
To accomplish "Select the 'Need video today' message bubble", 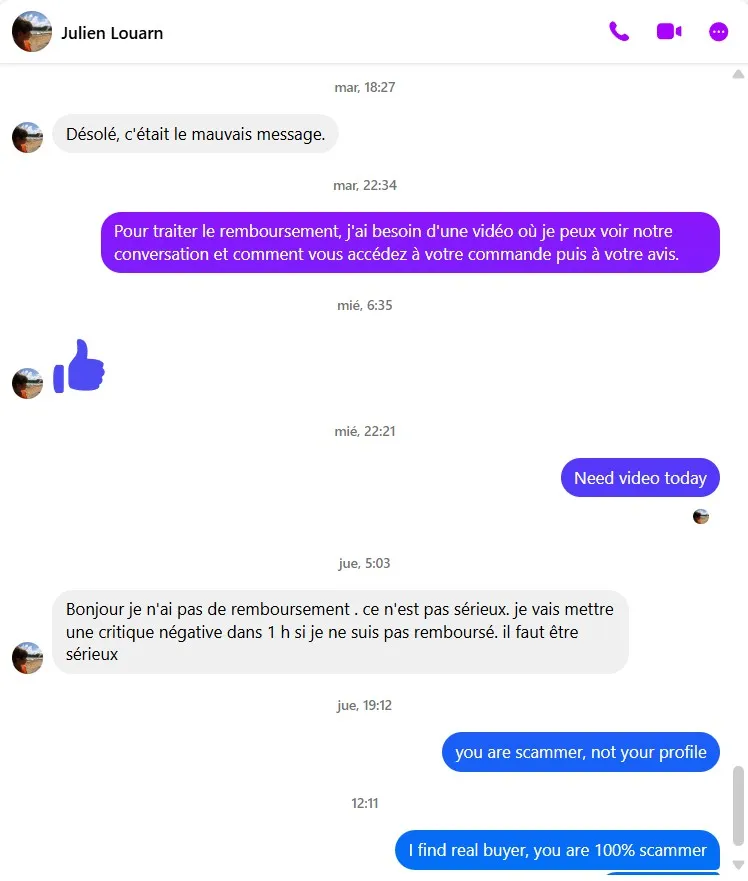I will [640, 478].
